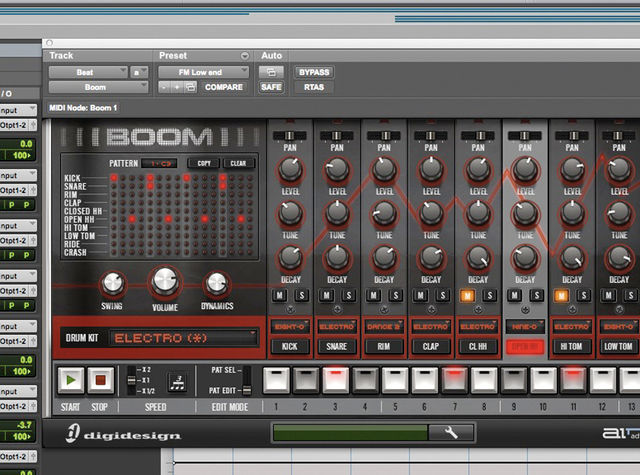Click the Kick channel Pan slider
Viewport: 640px width, 475px height.
click(x=289, y=135)
